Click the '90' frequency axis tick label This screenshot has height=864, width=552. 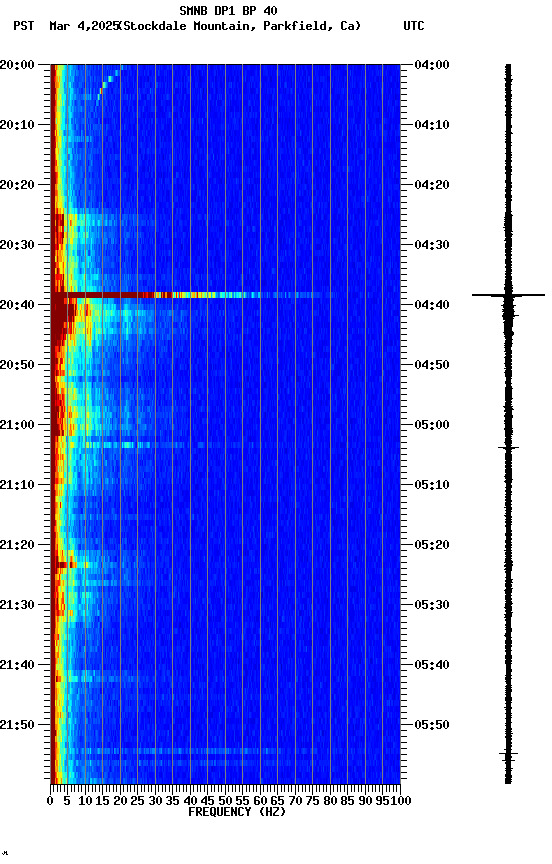365,801
